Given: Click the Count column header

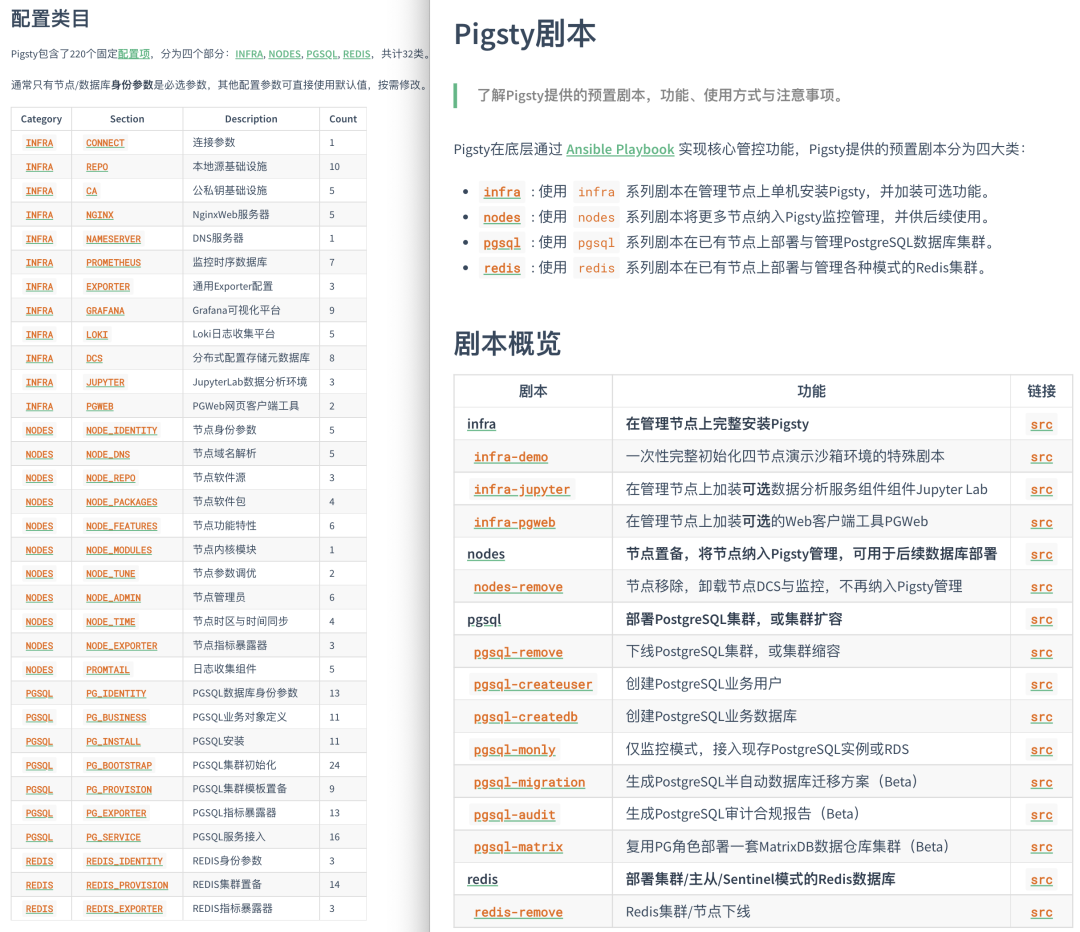Looking at the screenshot, I should pyautogui.click(x=343, y=119).
